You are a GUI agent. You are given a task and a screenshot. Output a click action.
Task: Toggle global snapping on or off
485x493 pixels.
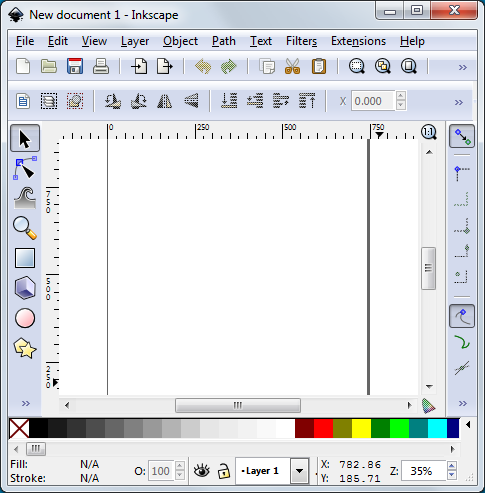click(462, 137)
